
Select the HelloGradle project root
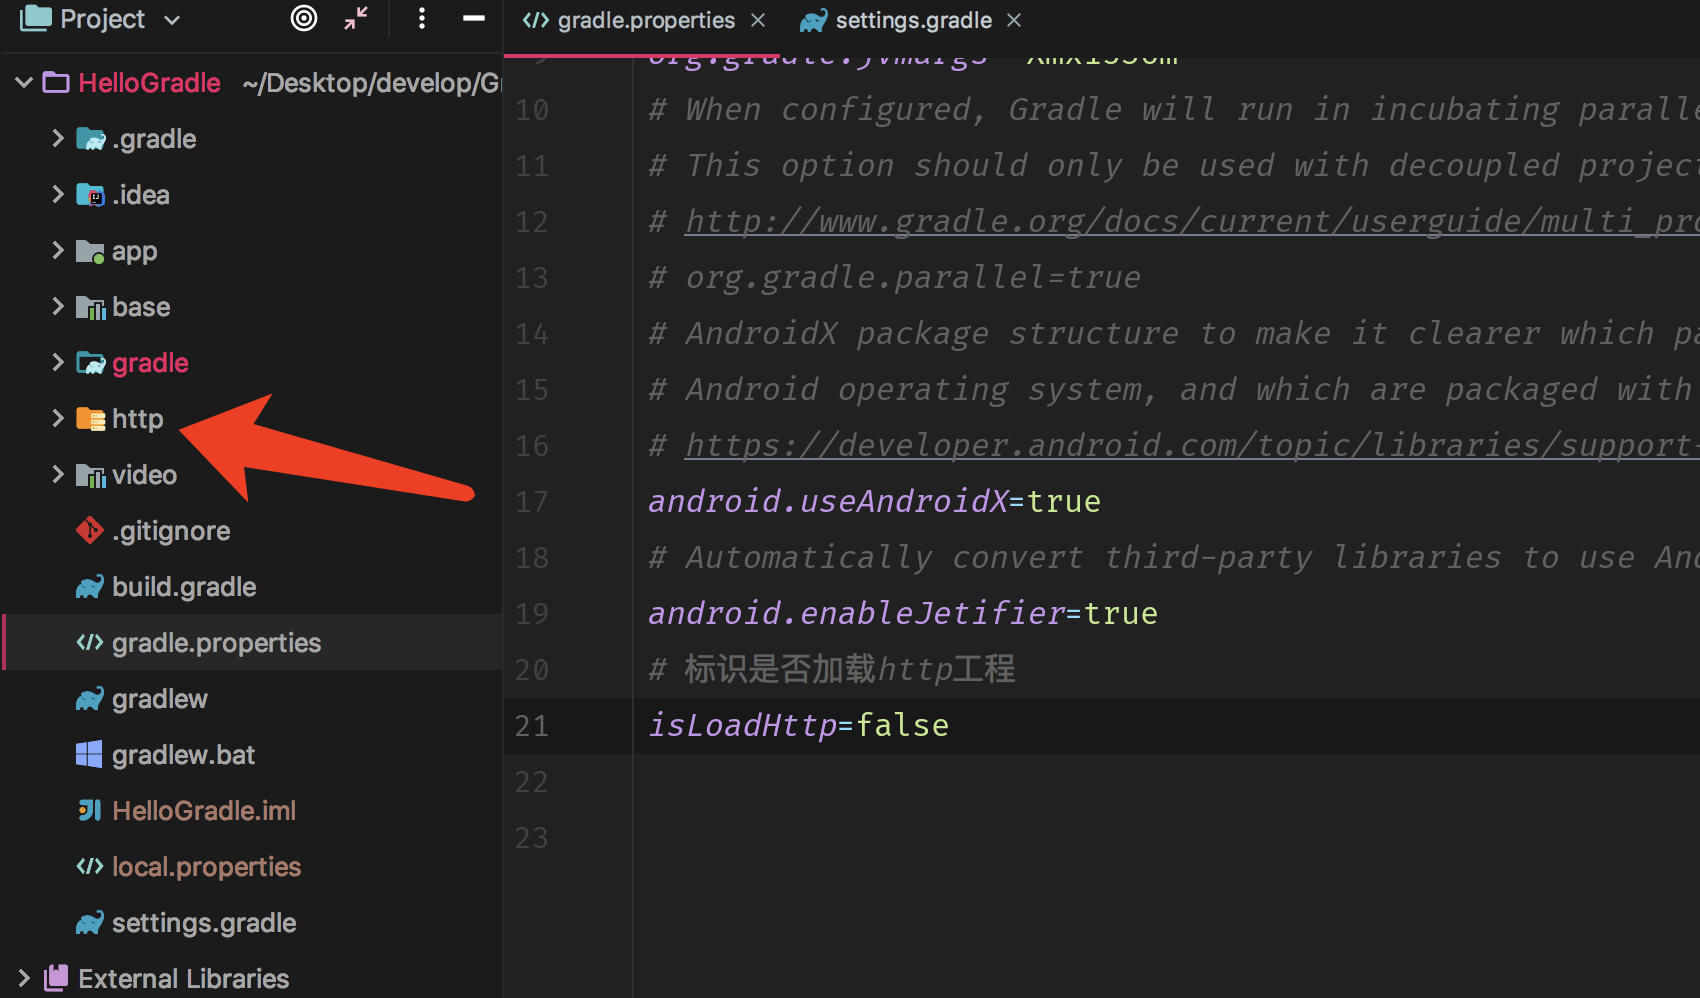click(x=149, y=83)
